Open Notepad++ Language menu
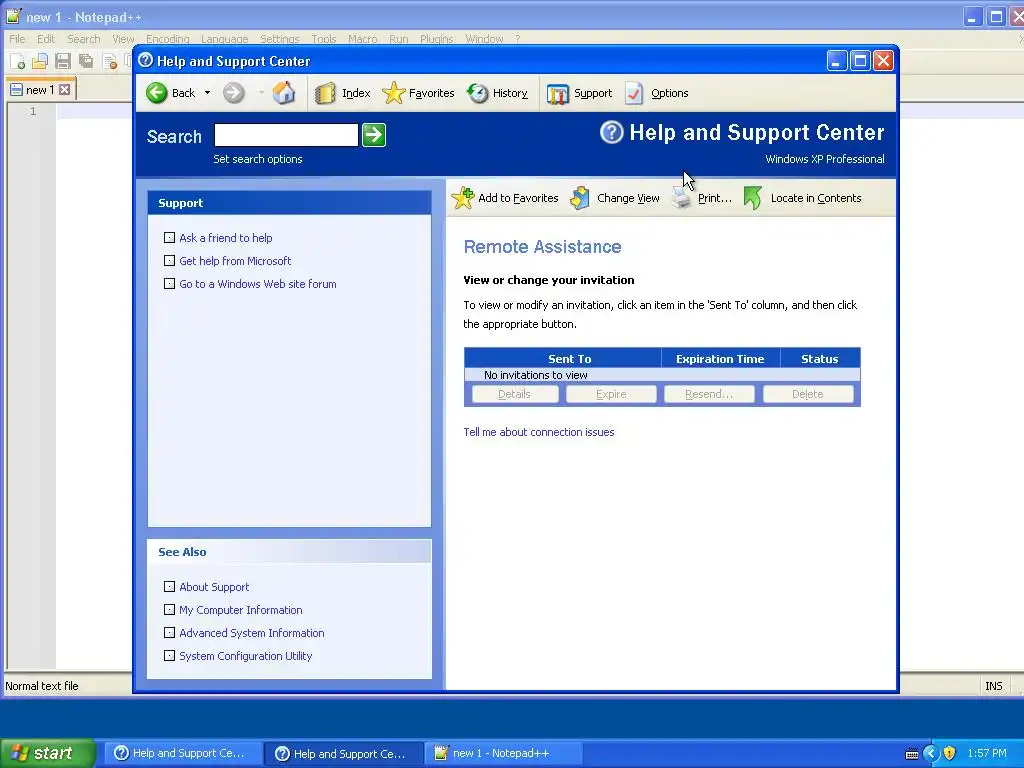This screenshot has width=1024, height=768. coord(224,39)
